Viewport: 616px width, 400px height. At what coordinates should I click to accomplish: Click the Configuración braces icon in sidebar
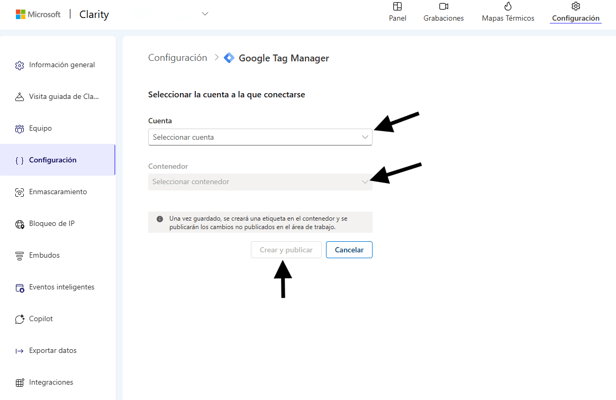click(x=19, y=160)
